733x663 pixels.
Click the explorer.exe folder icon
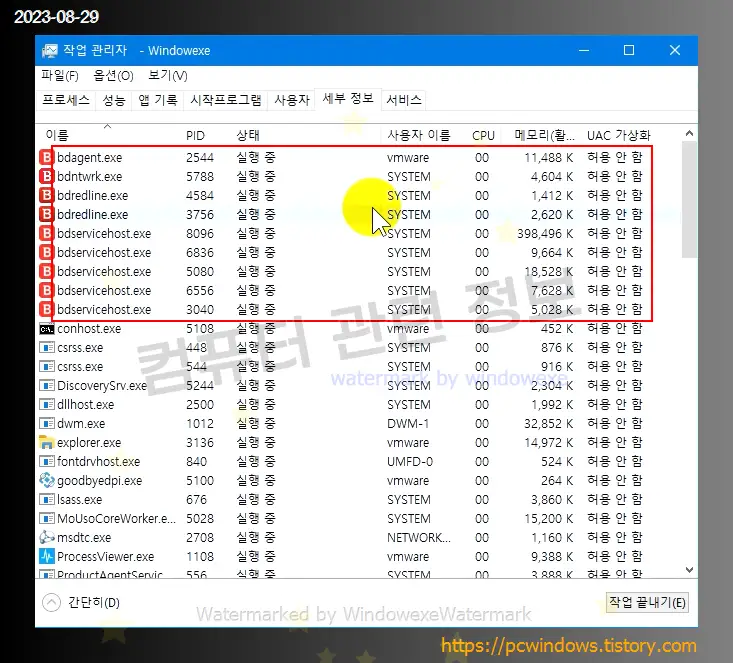point(46,442)
